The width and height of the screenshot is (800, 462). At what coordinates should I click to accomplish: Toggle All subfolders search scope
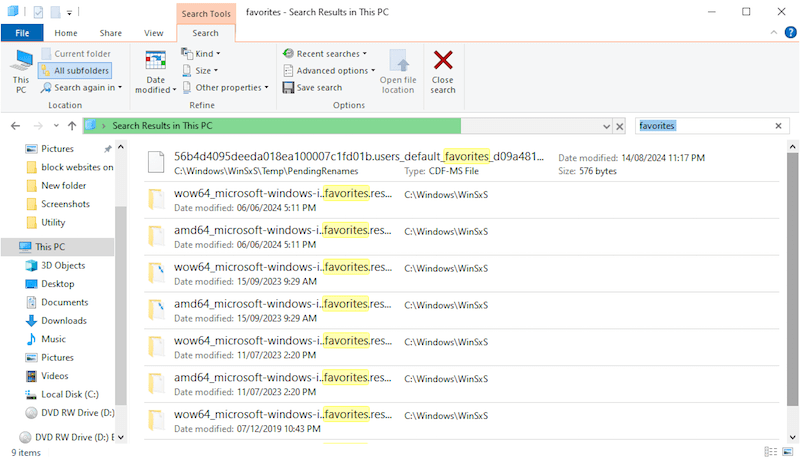(75, 70)
